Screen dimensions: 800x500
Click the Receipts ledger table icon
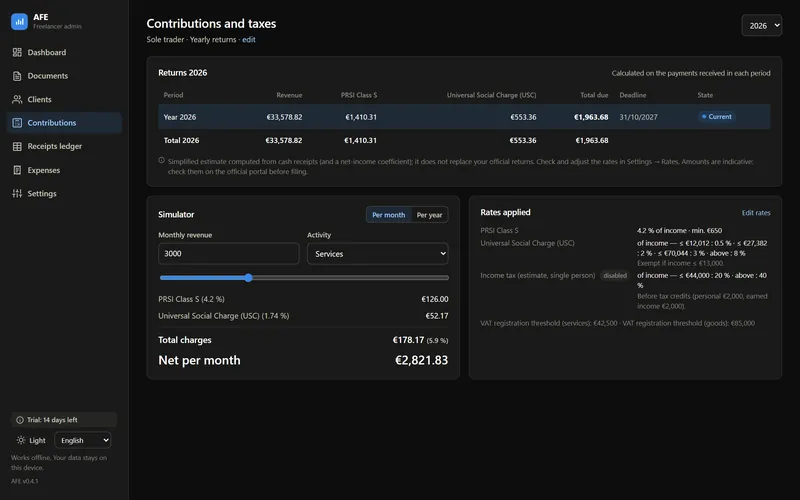(x=17, y=146)
